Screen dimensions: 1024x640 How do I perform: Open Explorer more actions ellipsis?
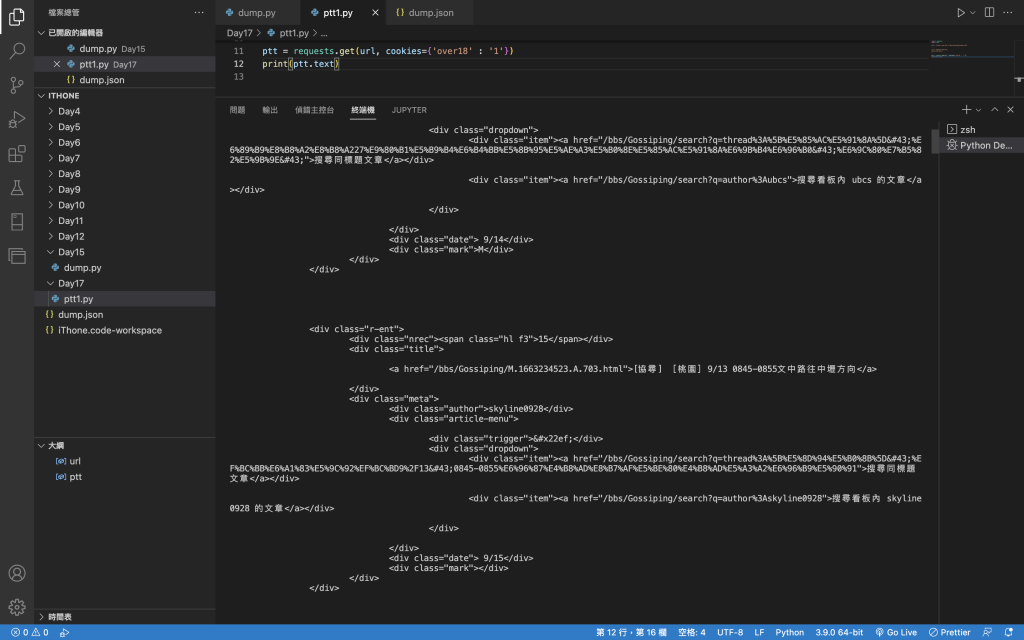[199, 12]
